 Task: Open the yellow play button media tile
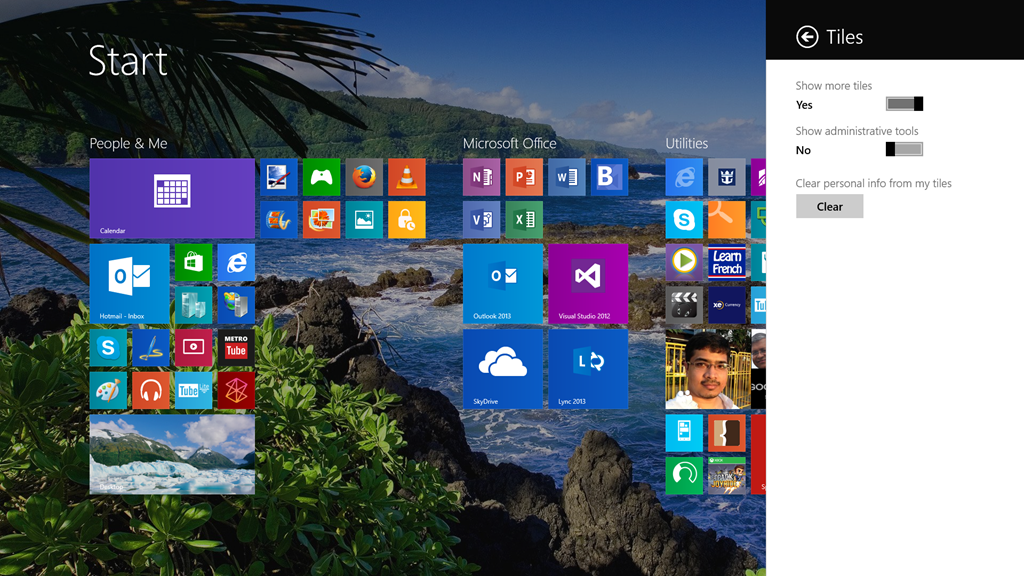(x=684, y=263)
